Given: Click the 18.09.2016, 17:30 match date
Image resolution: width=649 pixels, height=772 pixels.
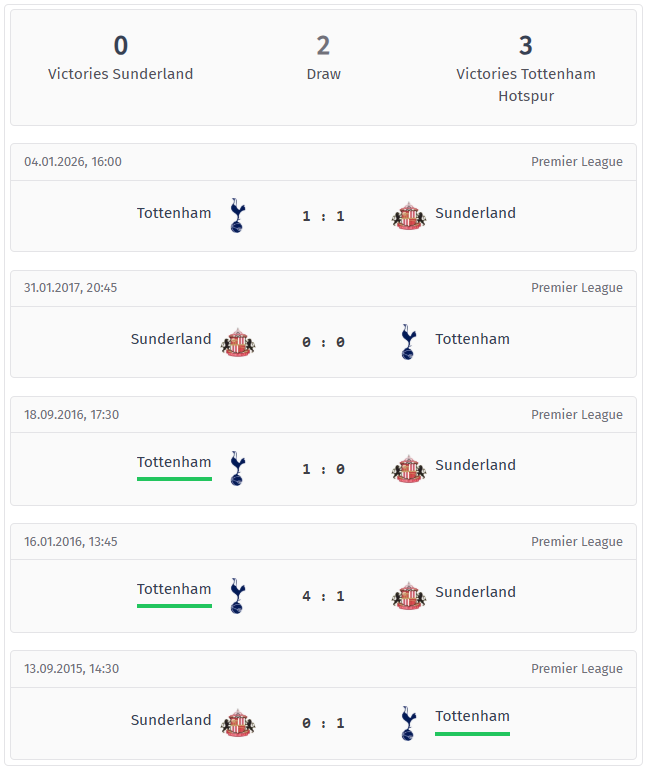Looking at the screenshot, I should coord(71,415).
